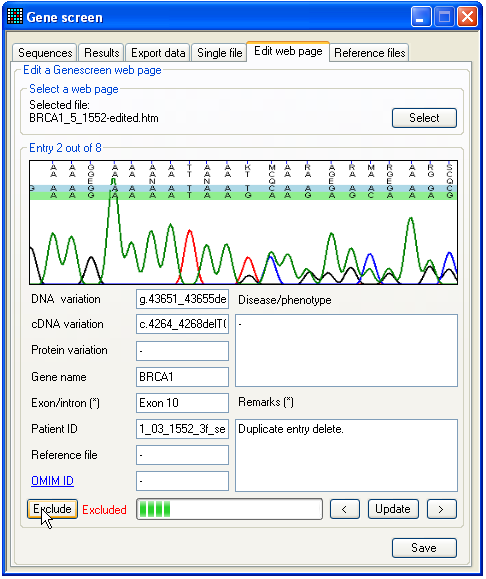Click the 'Entry 2 out of 8' label
Image resolution: width=486 pixels, height=579 pixels.
tap(65, 148)
